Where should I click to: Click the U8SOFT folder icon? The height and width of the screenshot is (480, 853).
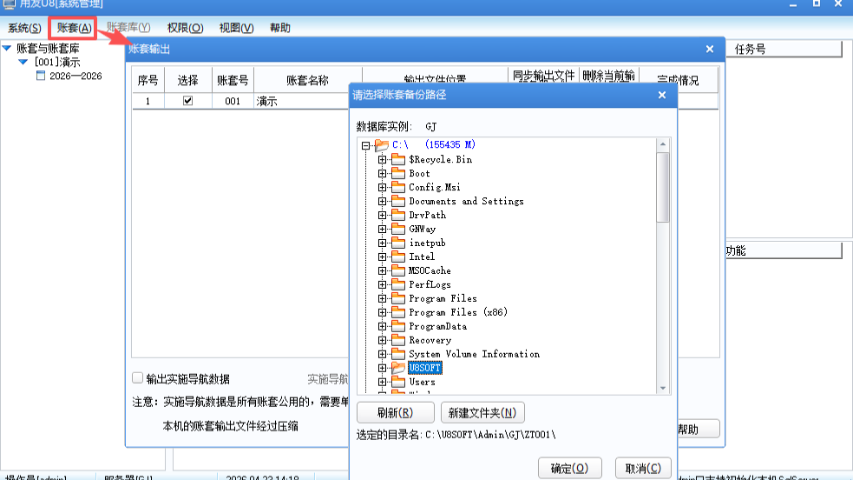(397, 368)
